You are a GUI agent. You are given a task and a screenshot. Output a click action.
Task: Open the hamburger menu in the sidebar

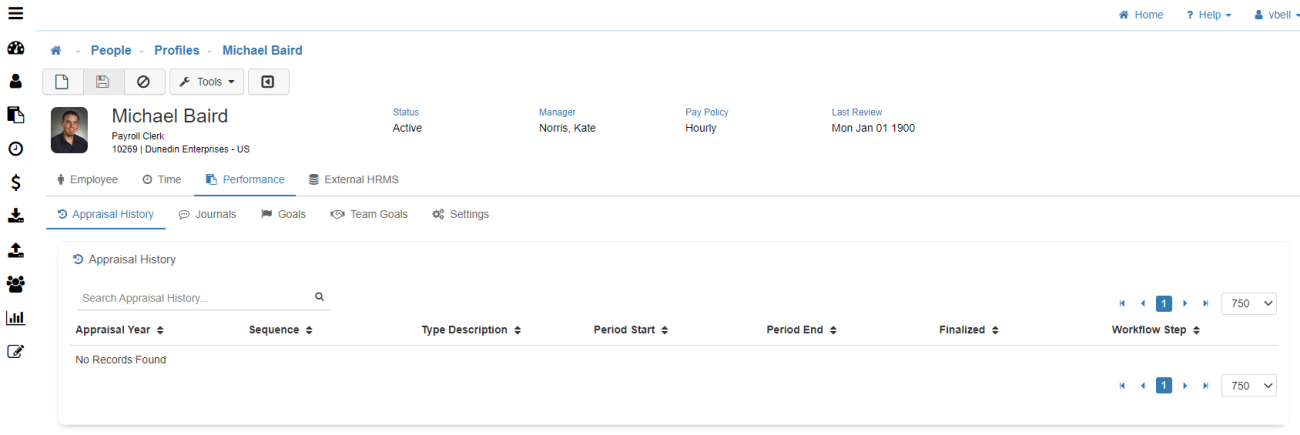click(x=15, y=14)
